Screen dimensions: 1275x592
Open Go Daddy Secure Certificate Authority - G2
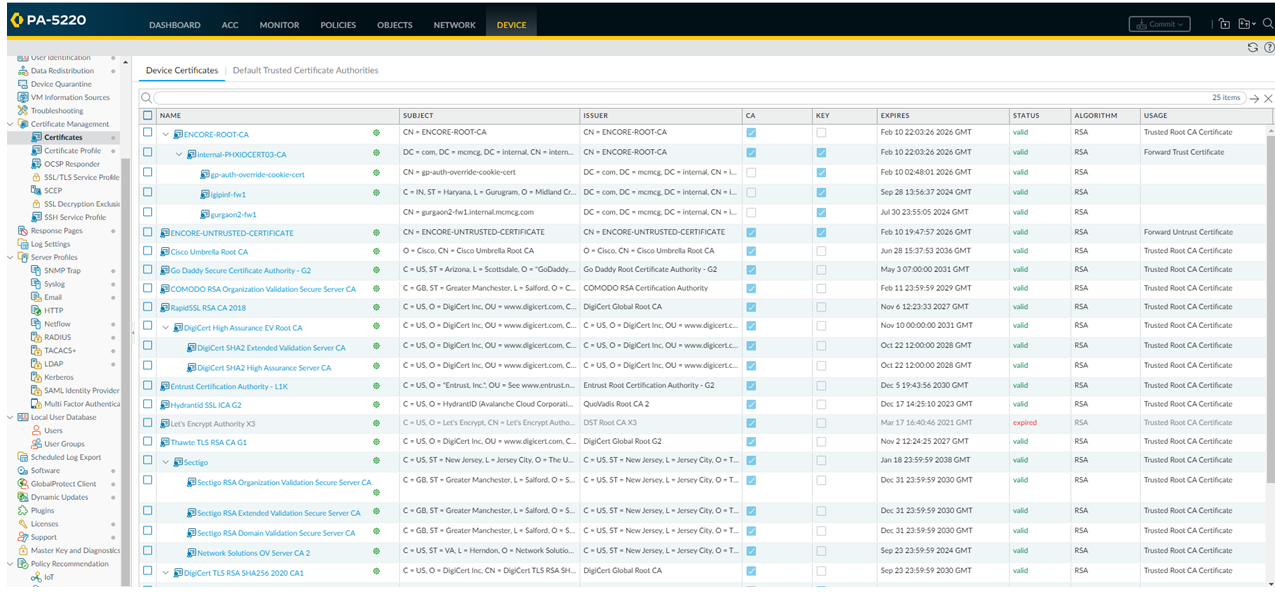point(240,271)
